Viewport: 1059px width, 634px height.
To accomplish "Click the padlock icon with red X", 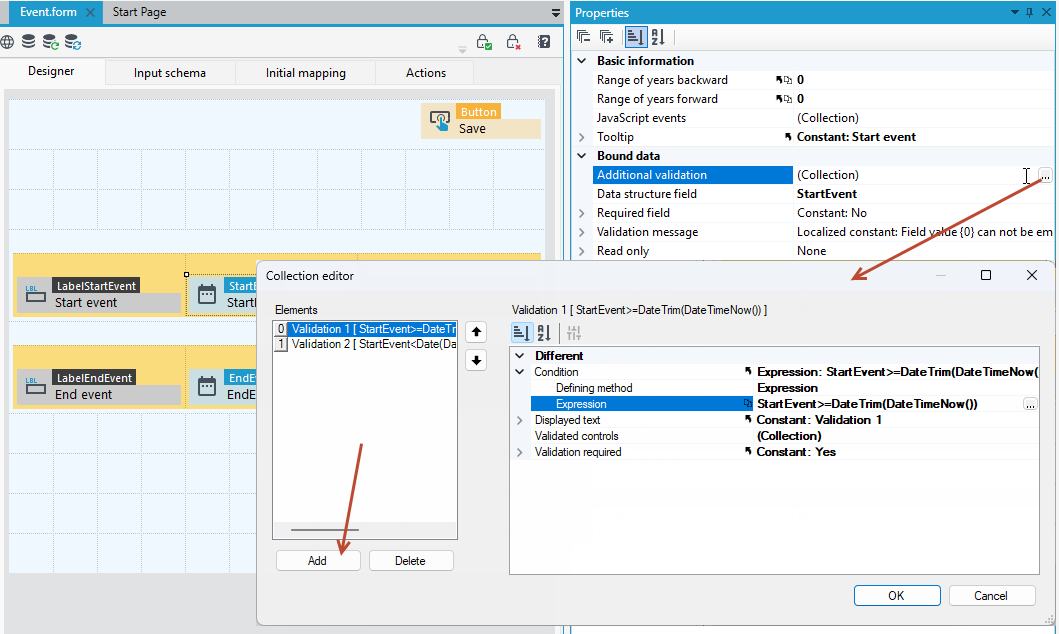I will (513, 43).
